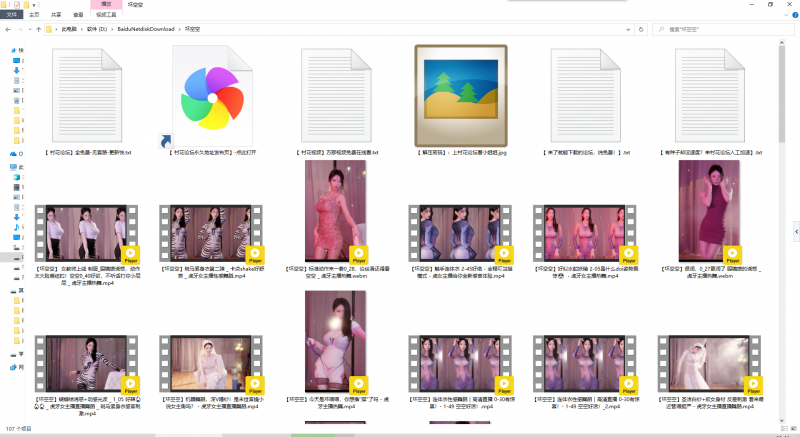The width and height of the screenshot is (800, 437).
Task: Open the 查看 (View) ribbon tab
Action: (x=77, y=16)
